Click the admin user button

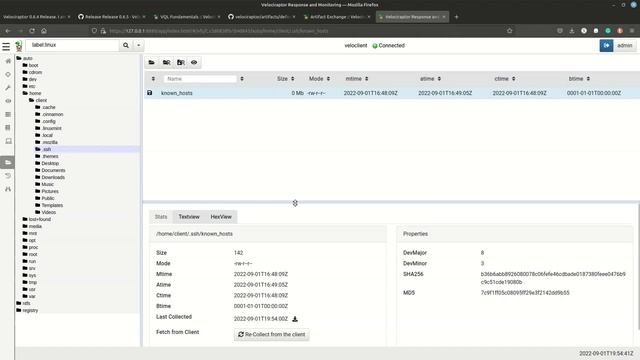[624, 46]
